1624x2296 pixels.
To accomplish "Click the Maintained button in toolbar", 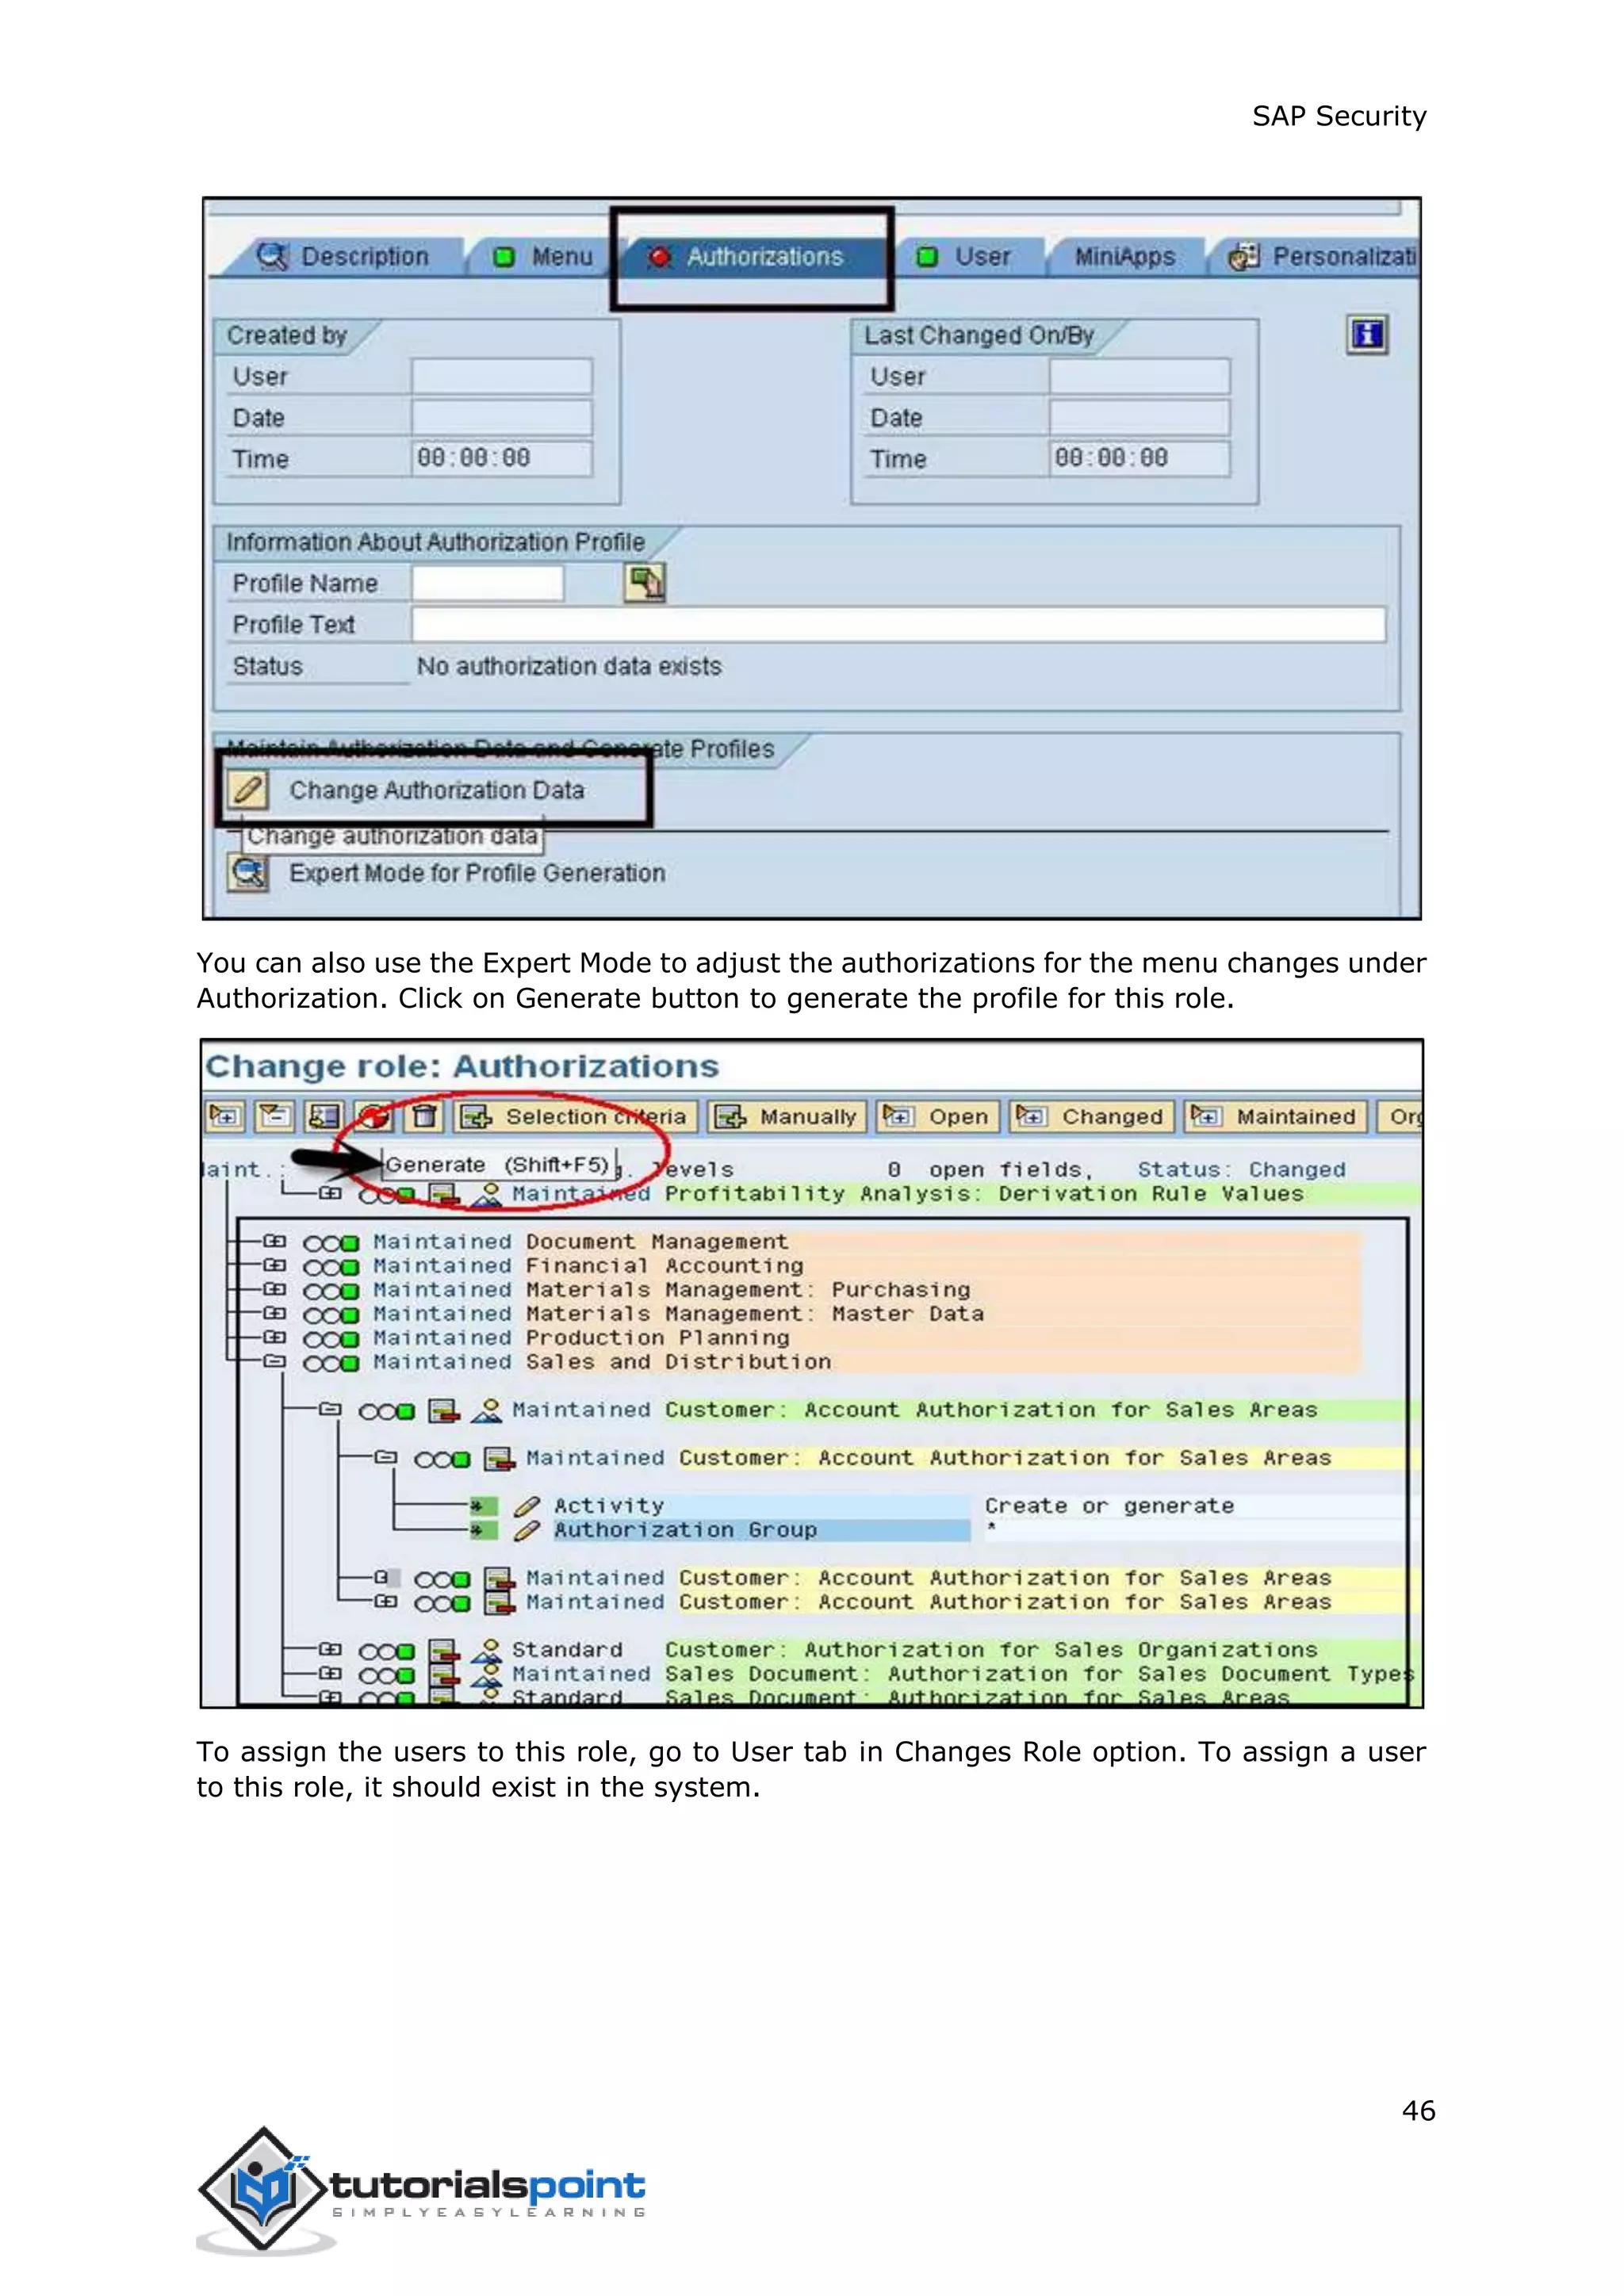I will (x=1275, y=1116).
